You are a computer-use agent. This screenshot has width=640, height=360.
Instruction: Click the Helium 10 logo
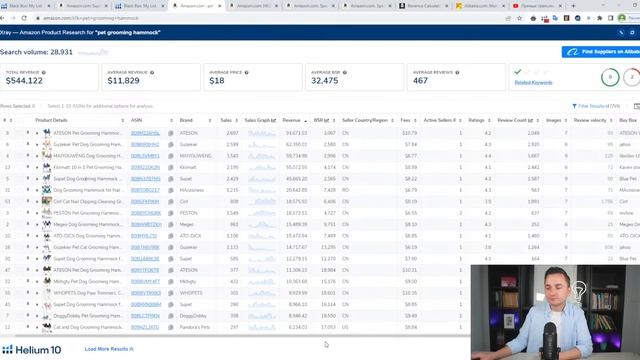pos(31,350)
